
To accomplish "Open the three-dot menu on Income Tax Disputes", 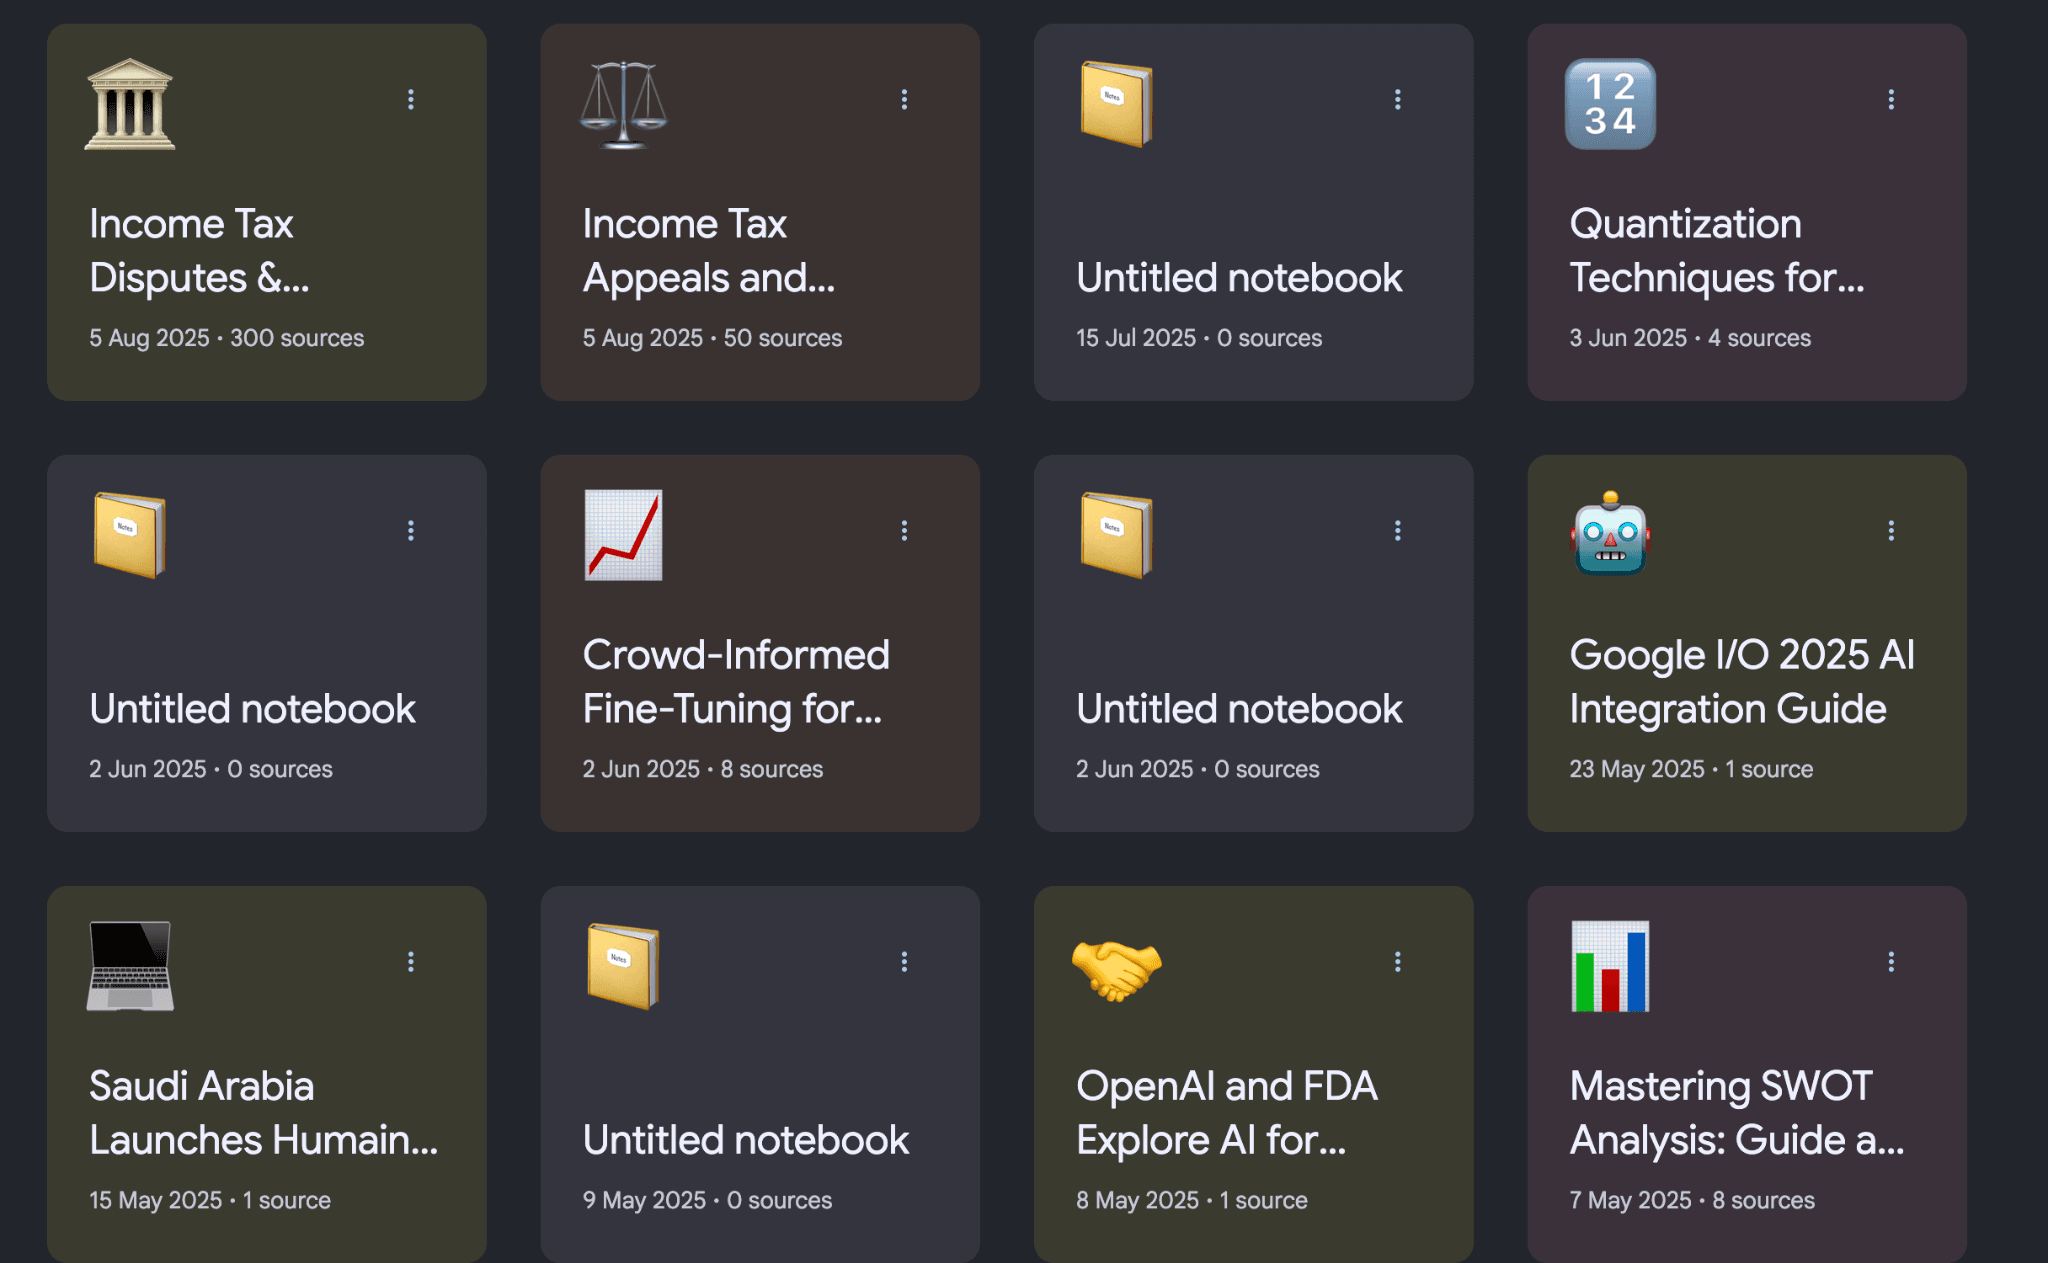I will click(411, 98).
